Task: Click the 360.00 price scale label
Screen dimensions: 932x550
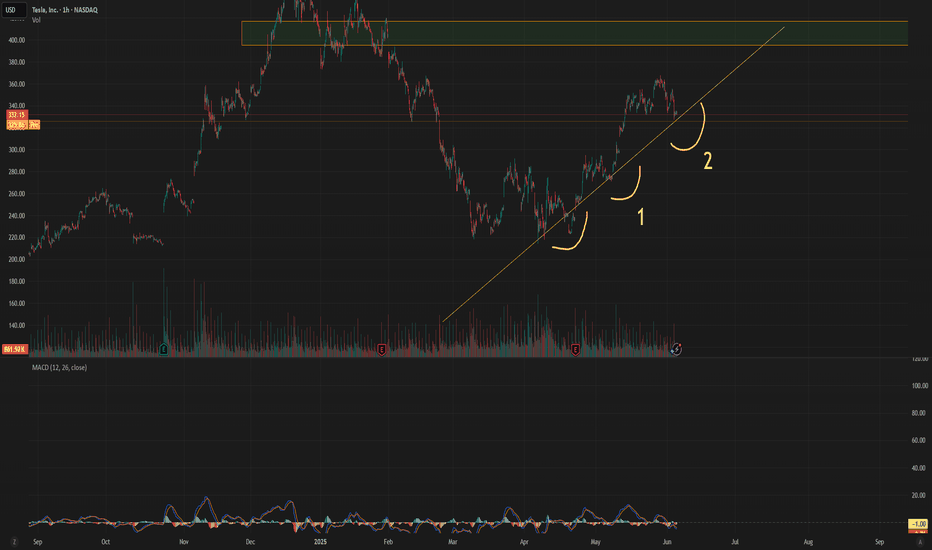Action: tap(17, 84)
